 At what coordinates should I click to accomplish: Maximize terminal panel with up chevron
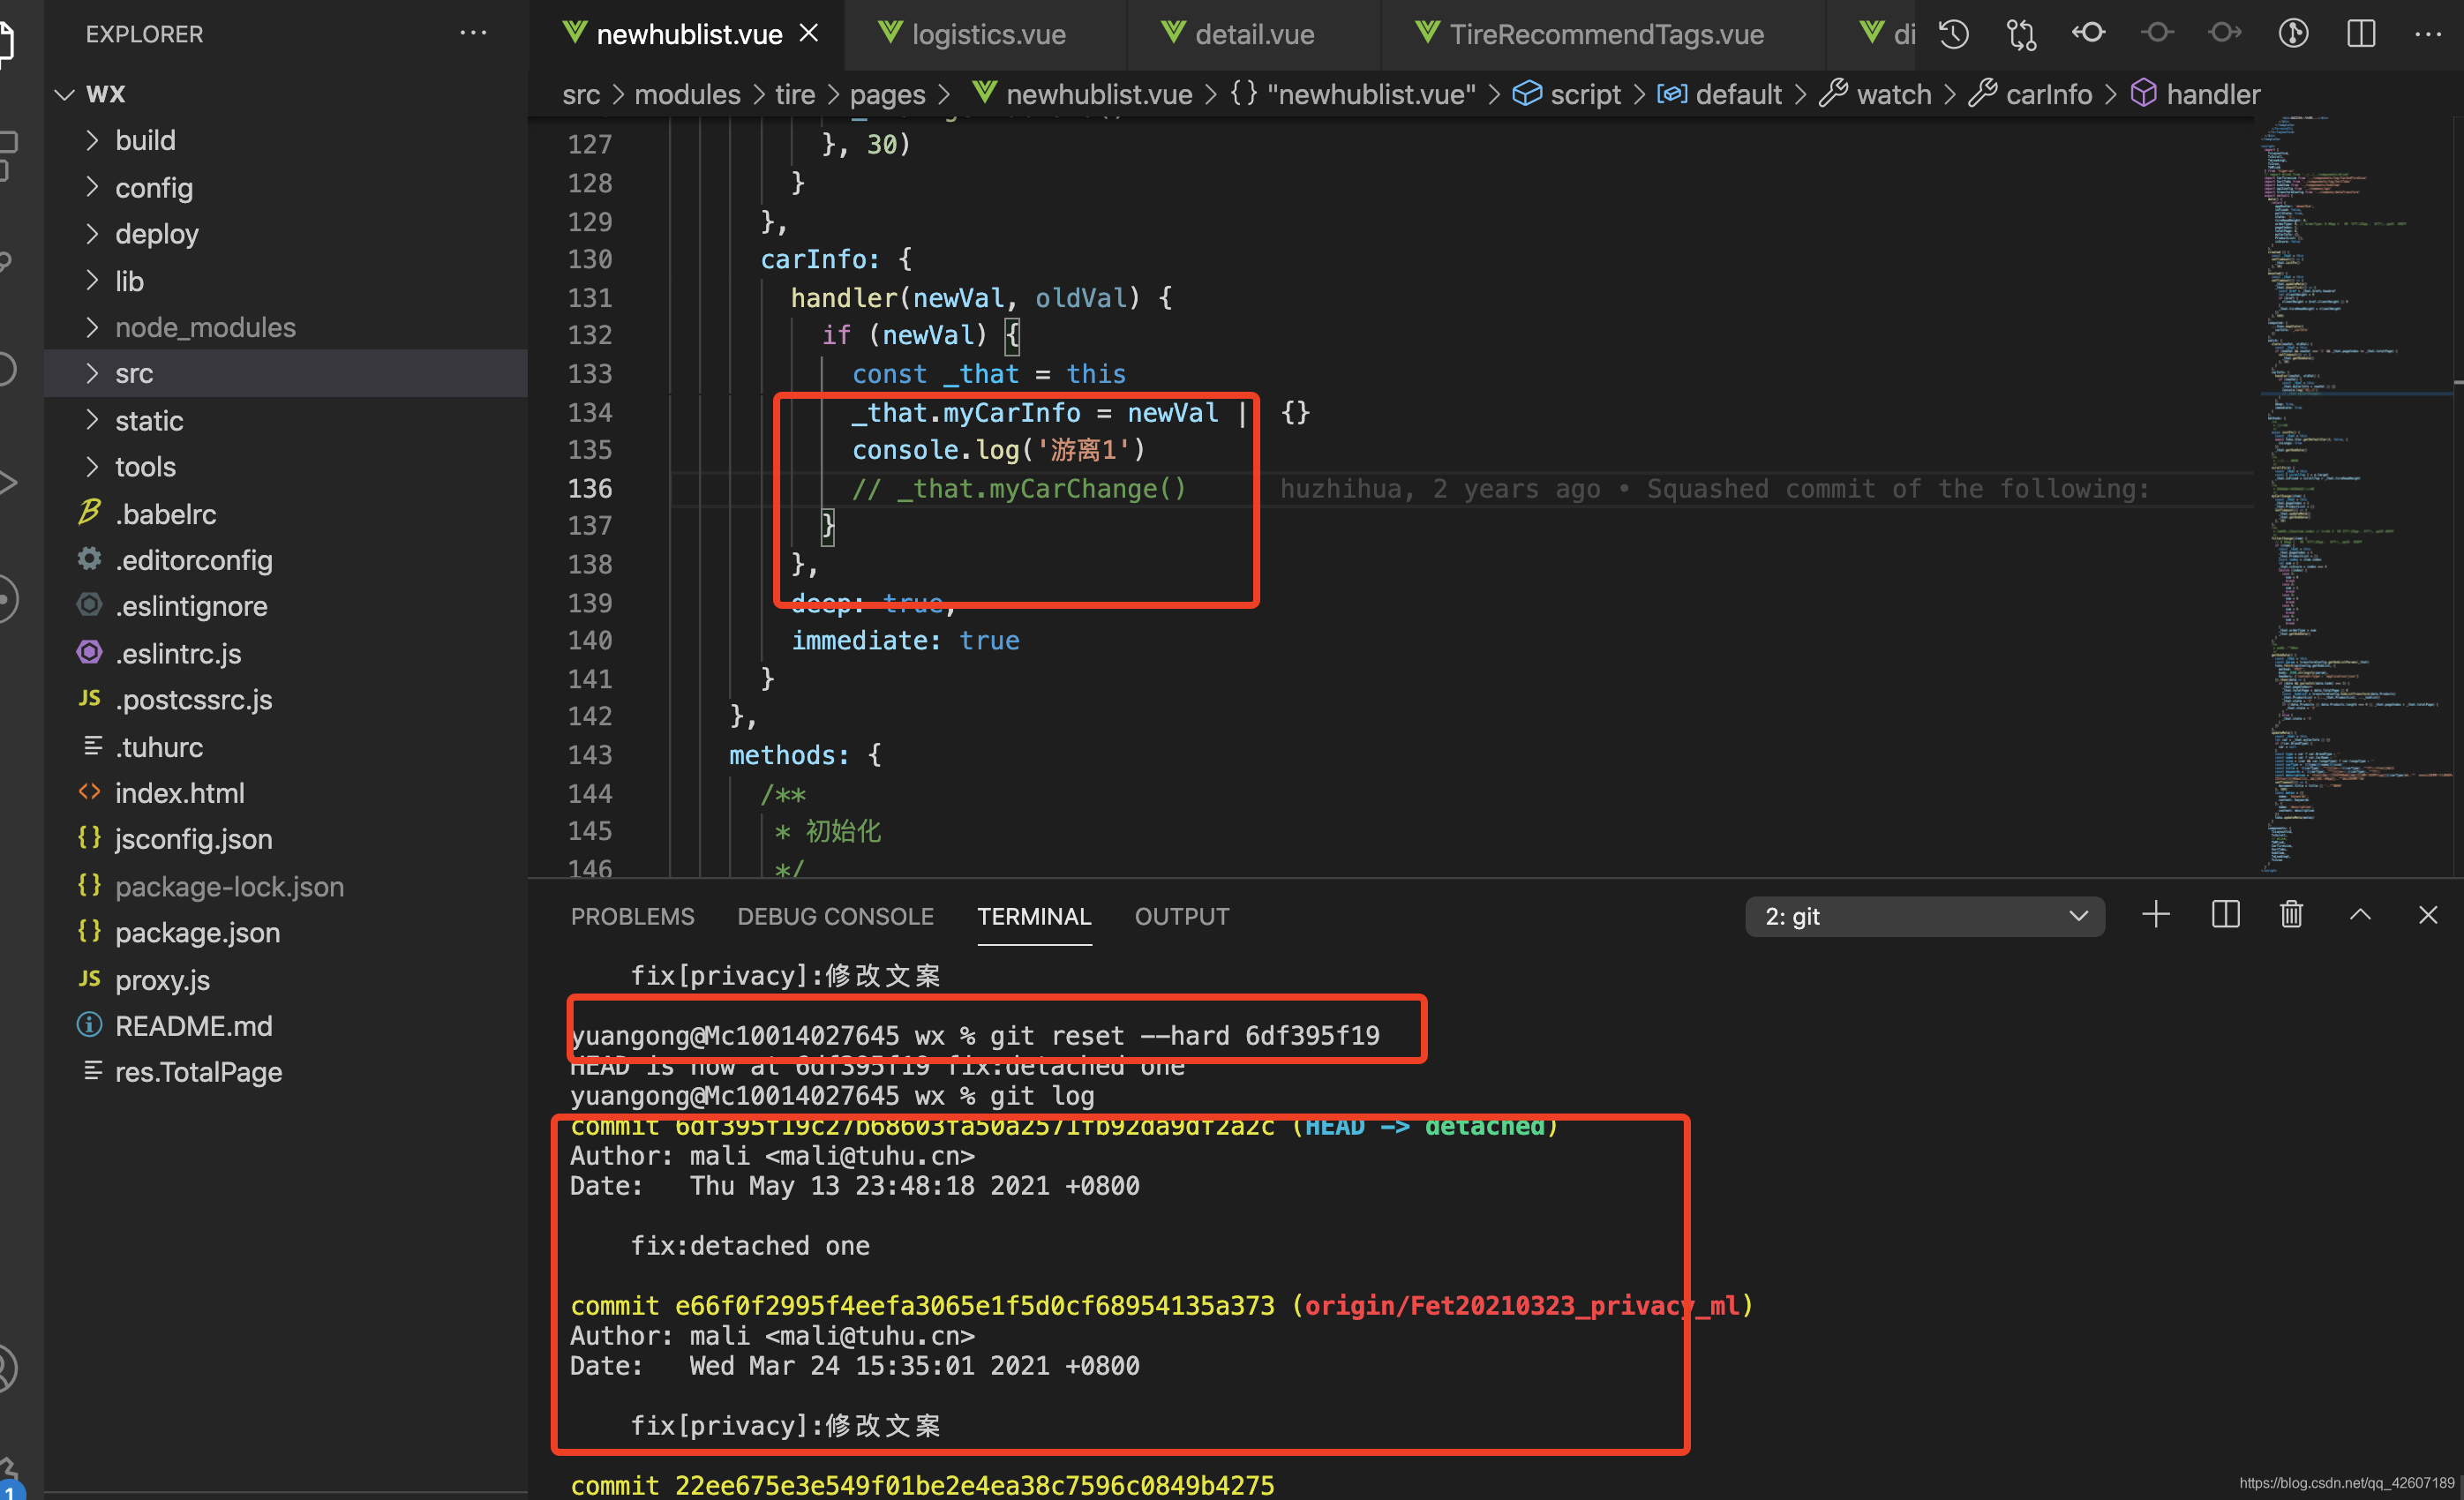(x=2360, y=915)
